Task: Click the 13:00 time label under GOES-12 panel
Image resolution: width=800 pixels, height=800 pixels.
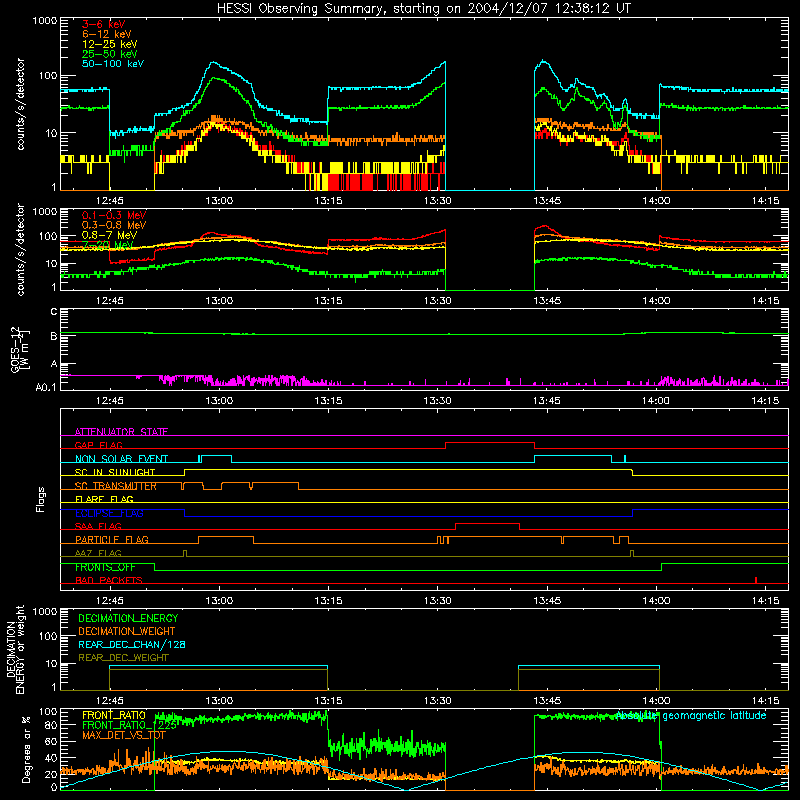Action: (x=219, y=401)
